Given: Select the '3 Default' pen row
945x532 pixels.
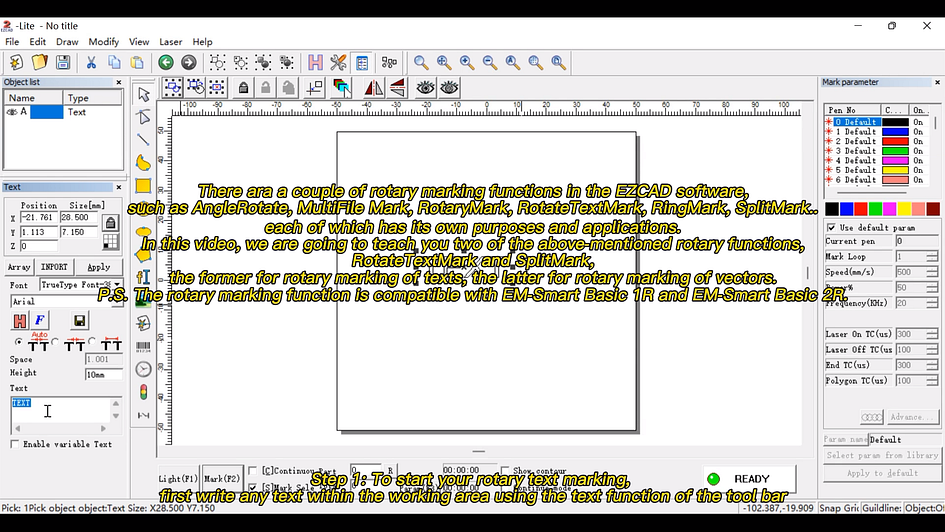Looking at the screenshot, I should pyautogui.click(x=877, y=151).
